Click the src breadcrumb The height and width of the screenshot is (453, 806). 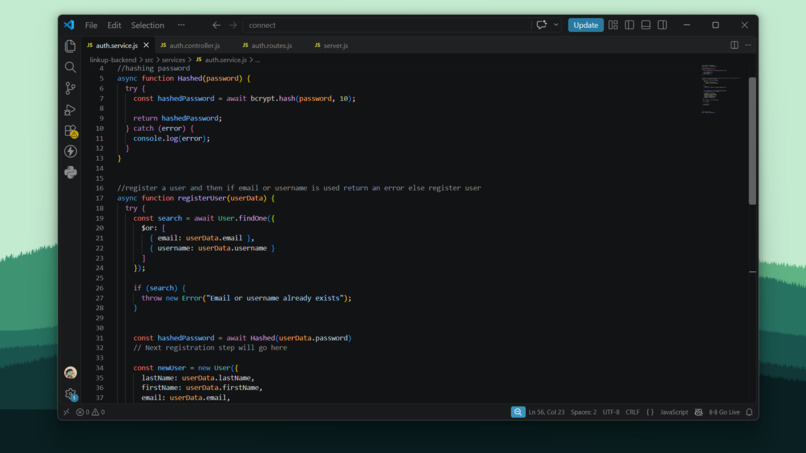click(149, 60)
